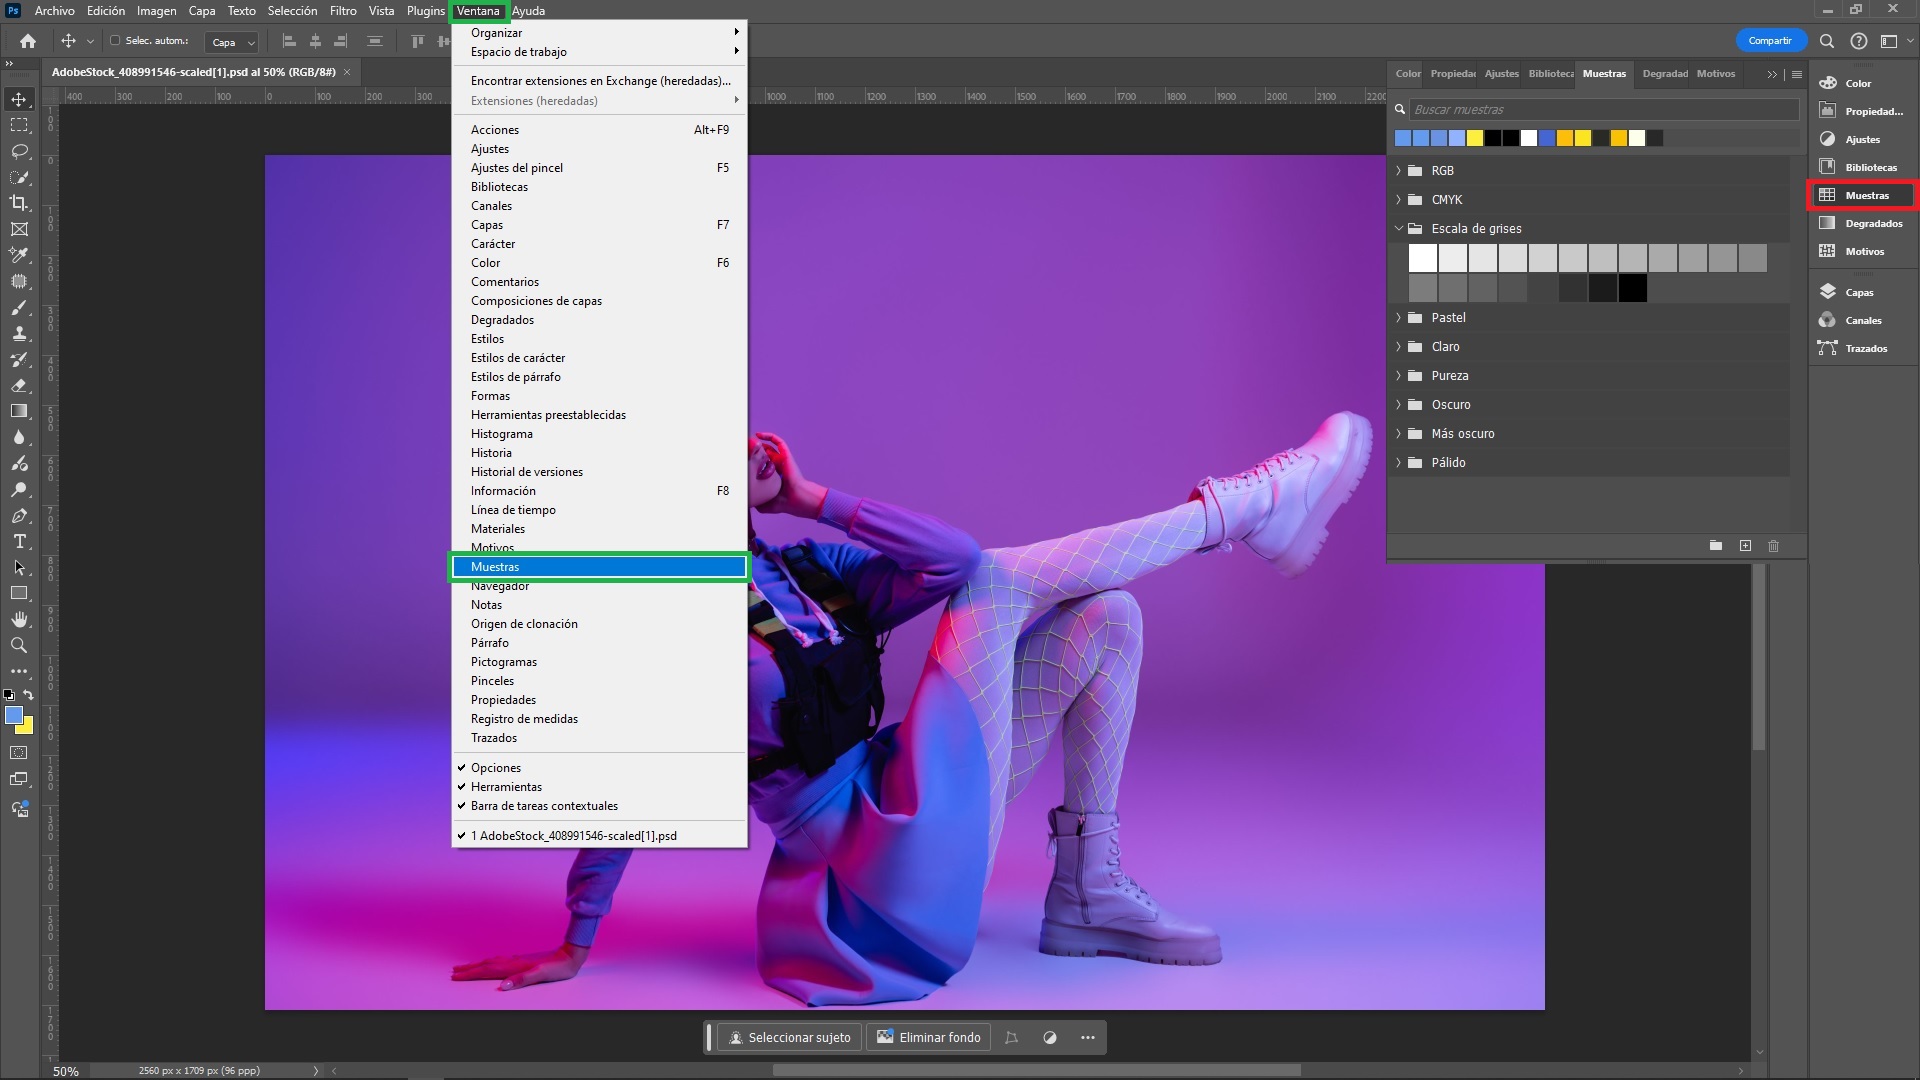Click the Compartir button
This screenshot has width=1920, height=1080.
pyautogui.click(x=1770, y=41)
